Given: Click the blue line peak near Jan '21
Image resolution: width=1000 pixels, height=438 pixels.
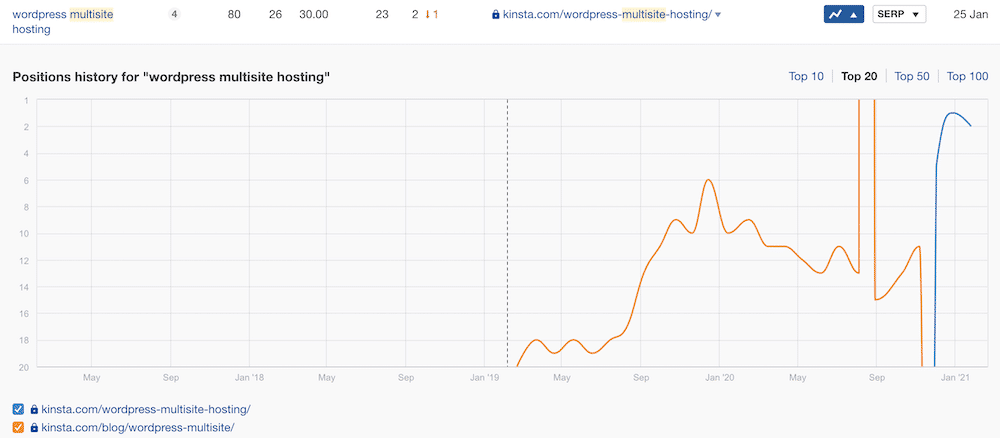Looking at the screenshot, I should tap(953, 113).
